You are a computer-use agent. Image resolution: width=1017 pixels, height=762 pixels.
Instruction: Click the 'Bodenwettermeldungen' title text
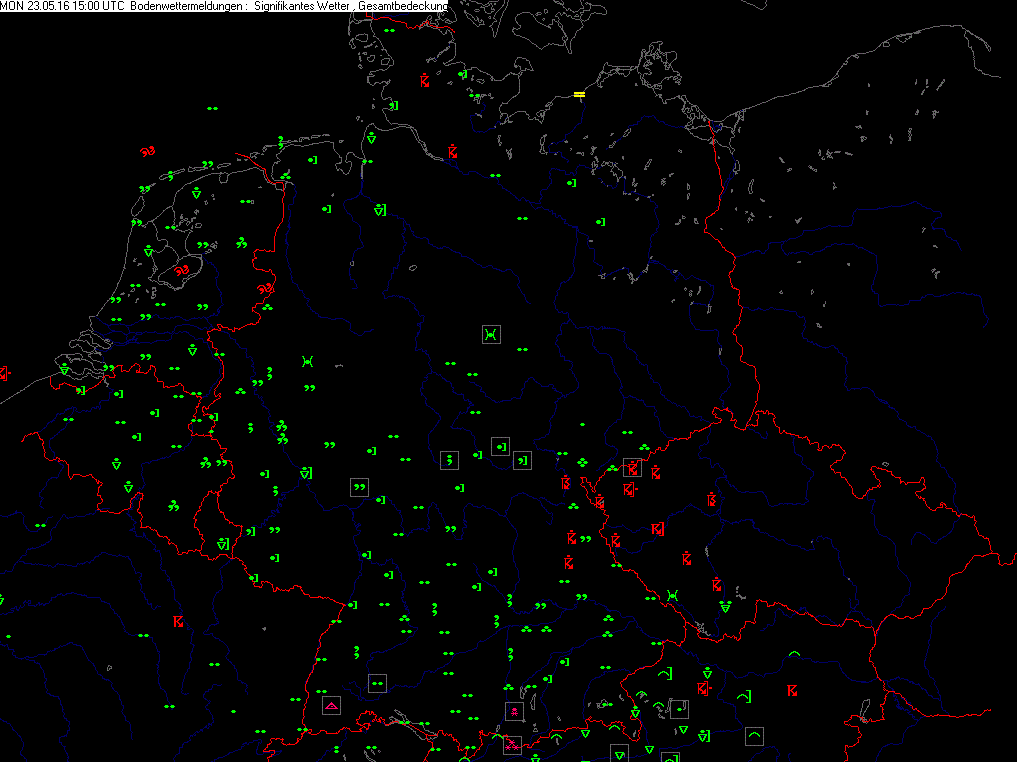tap(188, 6)
